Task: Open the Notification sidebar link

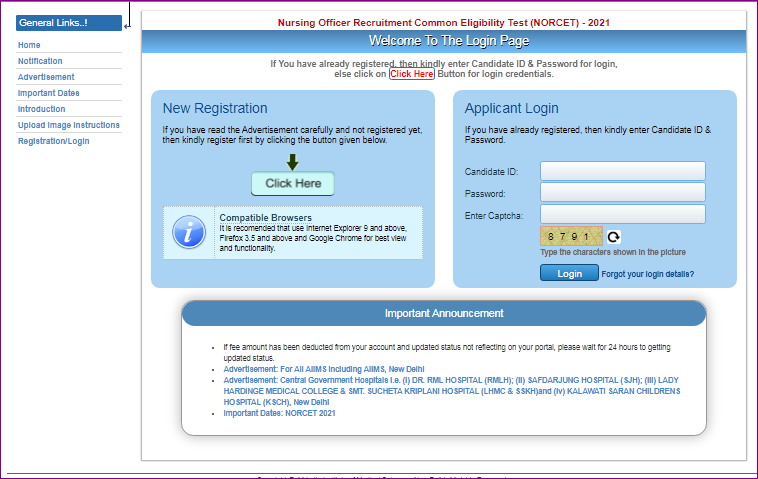Action: (x=40, y=61)
